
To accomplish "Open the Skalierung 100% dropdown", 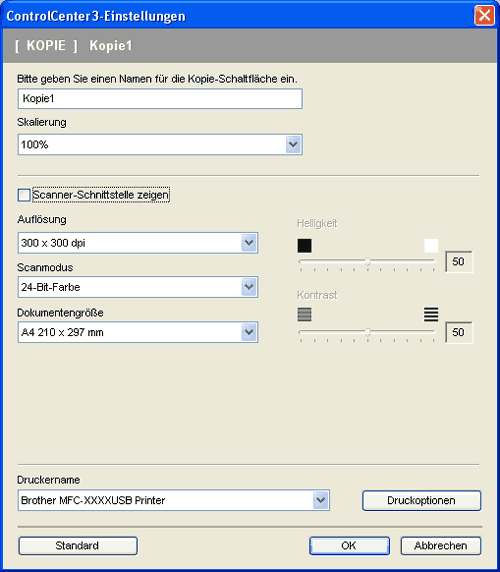I will click(160, 144).
